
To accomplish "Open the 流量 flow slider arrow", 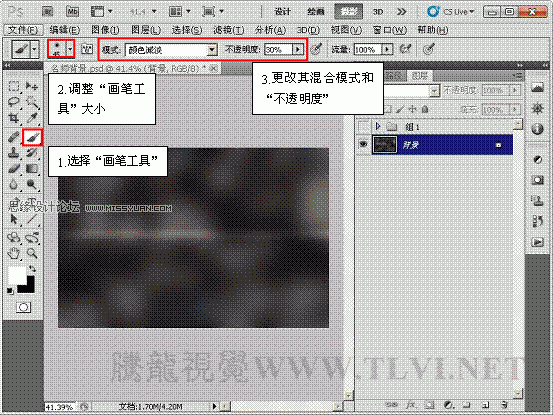I will point(387,49).
